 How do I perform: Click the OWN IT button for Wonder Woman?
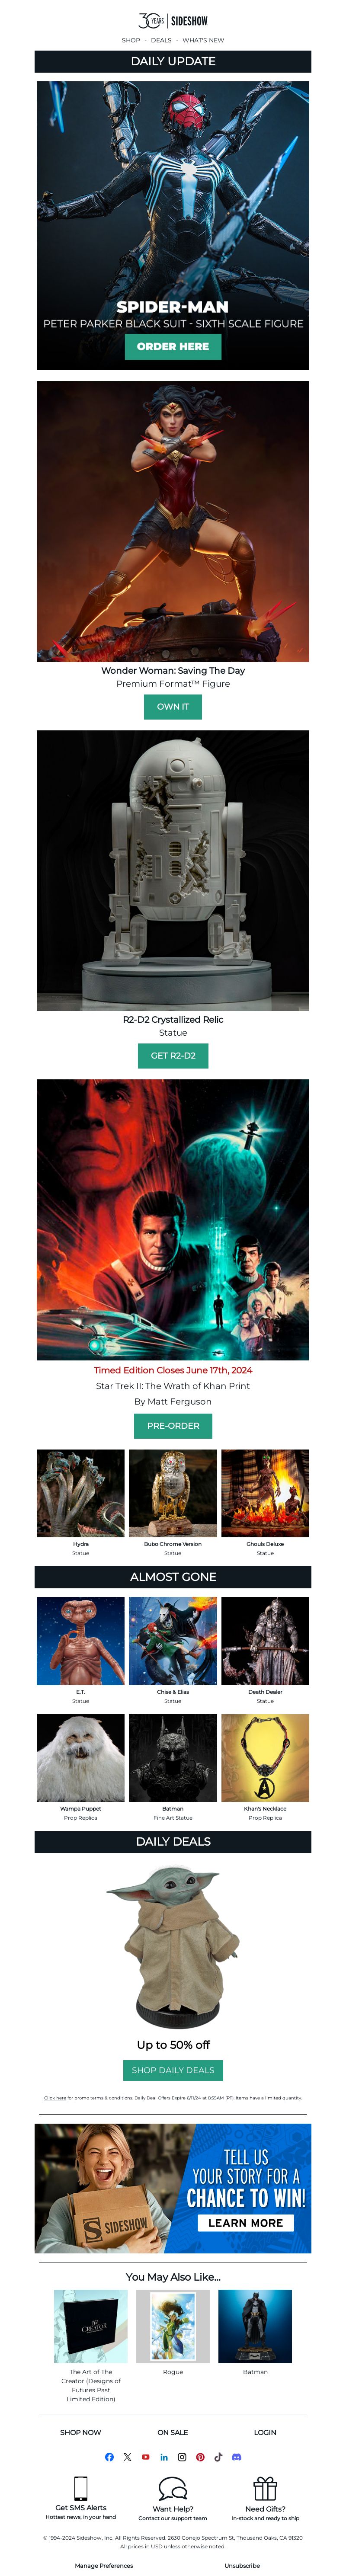[x=173, y=706]
